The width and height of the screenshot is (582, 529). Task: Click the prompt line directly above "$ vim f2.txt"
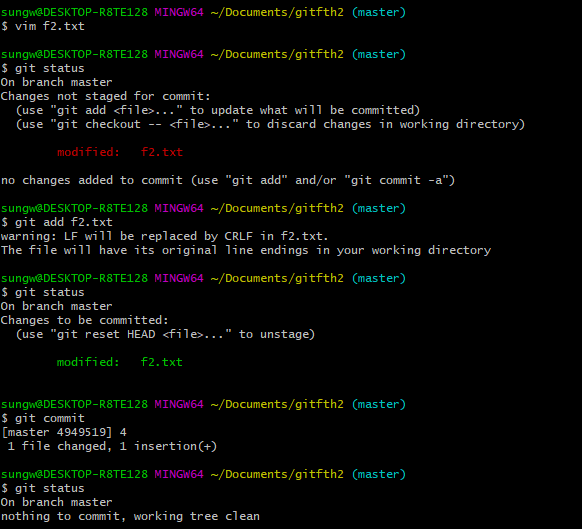click(203, 12)
